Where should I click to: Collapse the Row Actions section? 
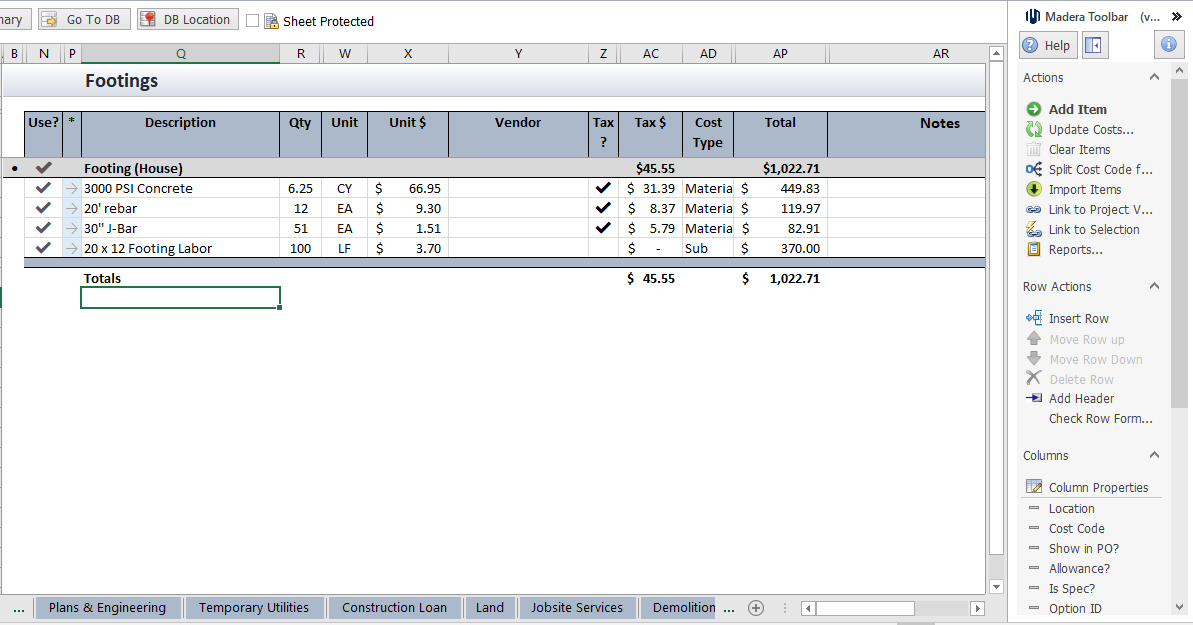[1154, 286]
